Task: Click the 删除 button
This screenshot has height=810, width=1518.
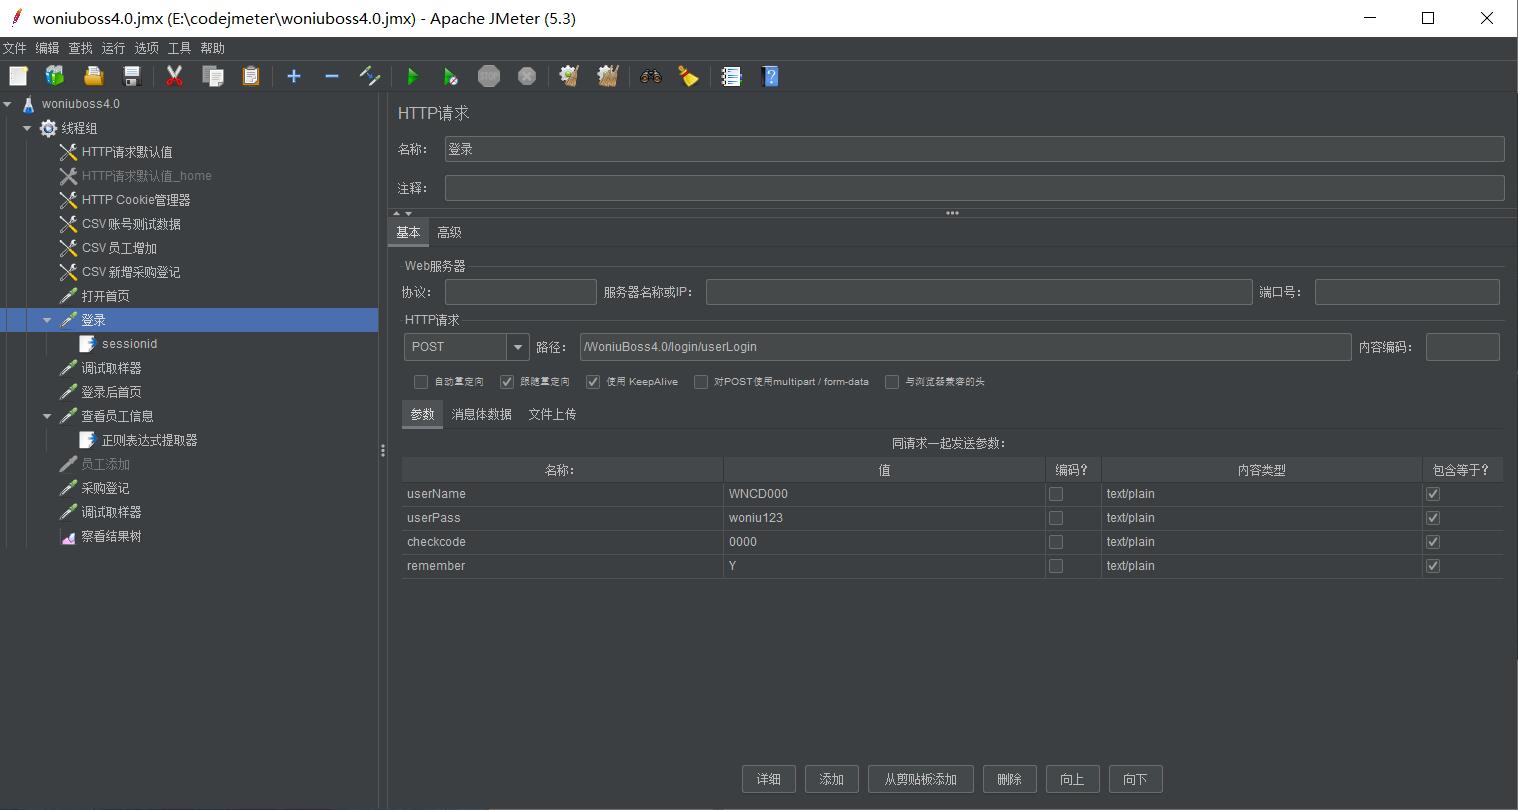Action: [x=1009, y=779]
